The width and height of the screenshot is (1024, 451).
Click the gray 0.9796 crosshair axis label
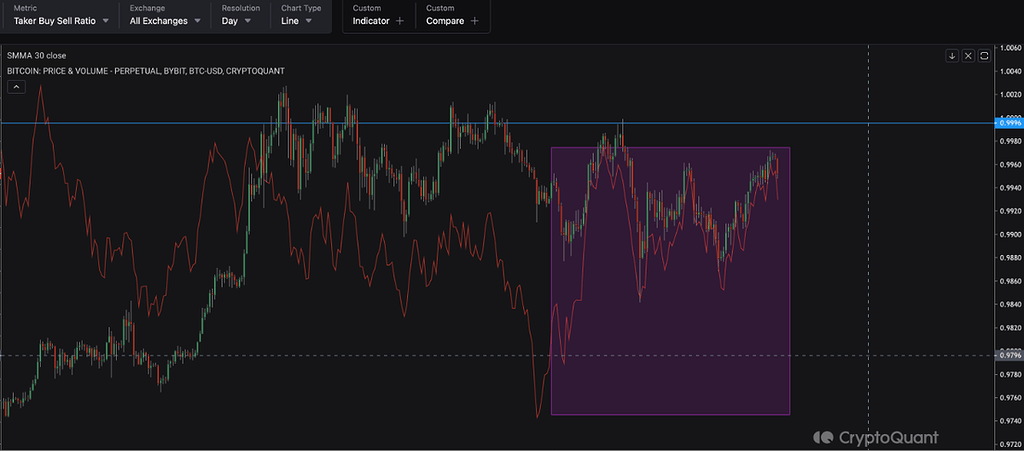1009,355
